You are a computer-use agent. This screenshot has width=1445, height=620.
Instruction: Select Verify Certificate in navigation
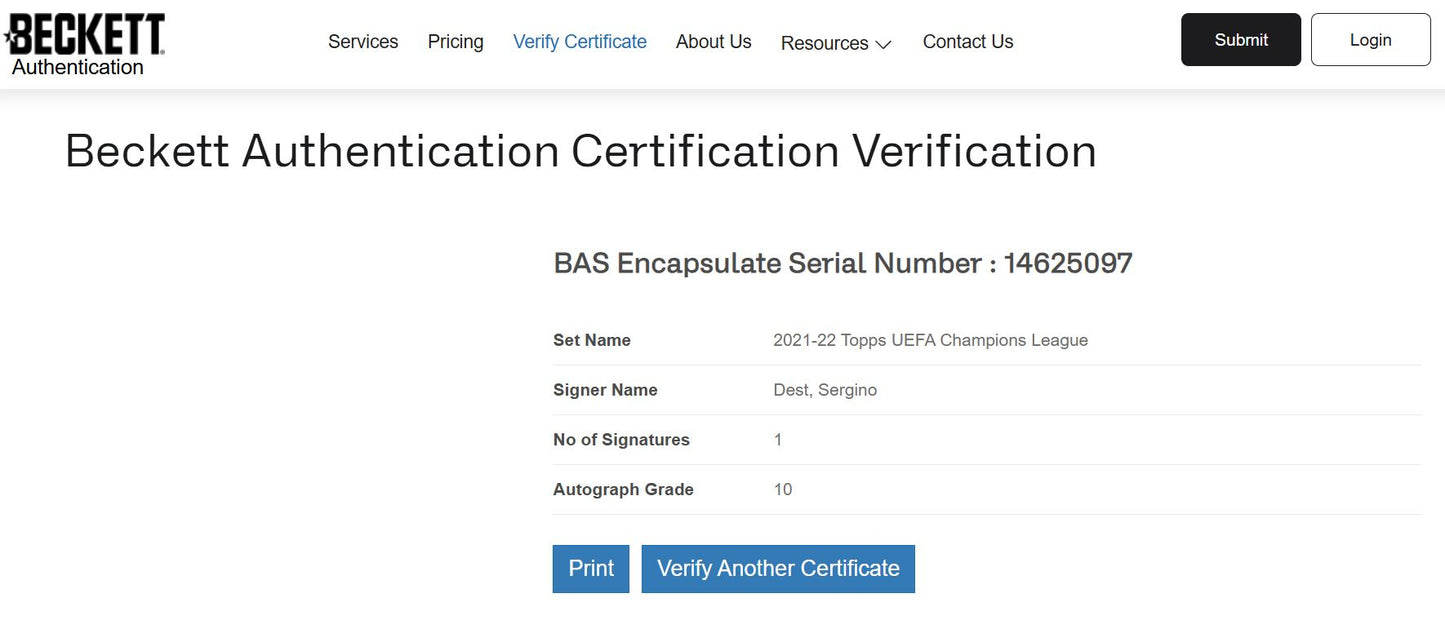pos(580,42)
